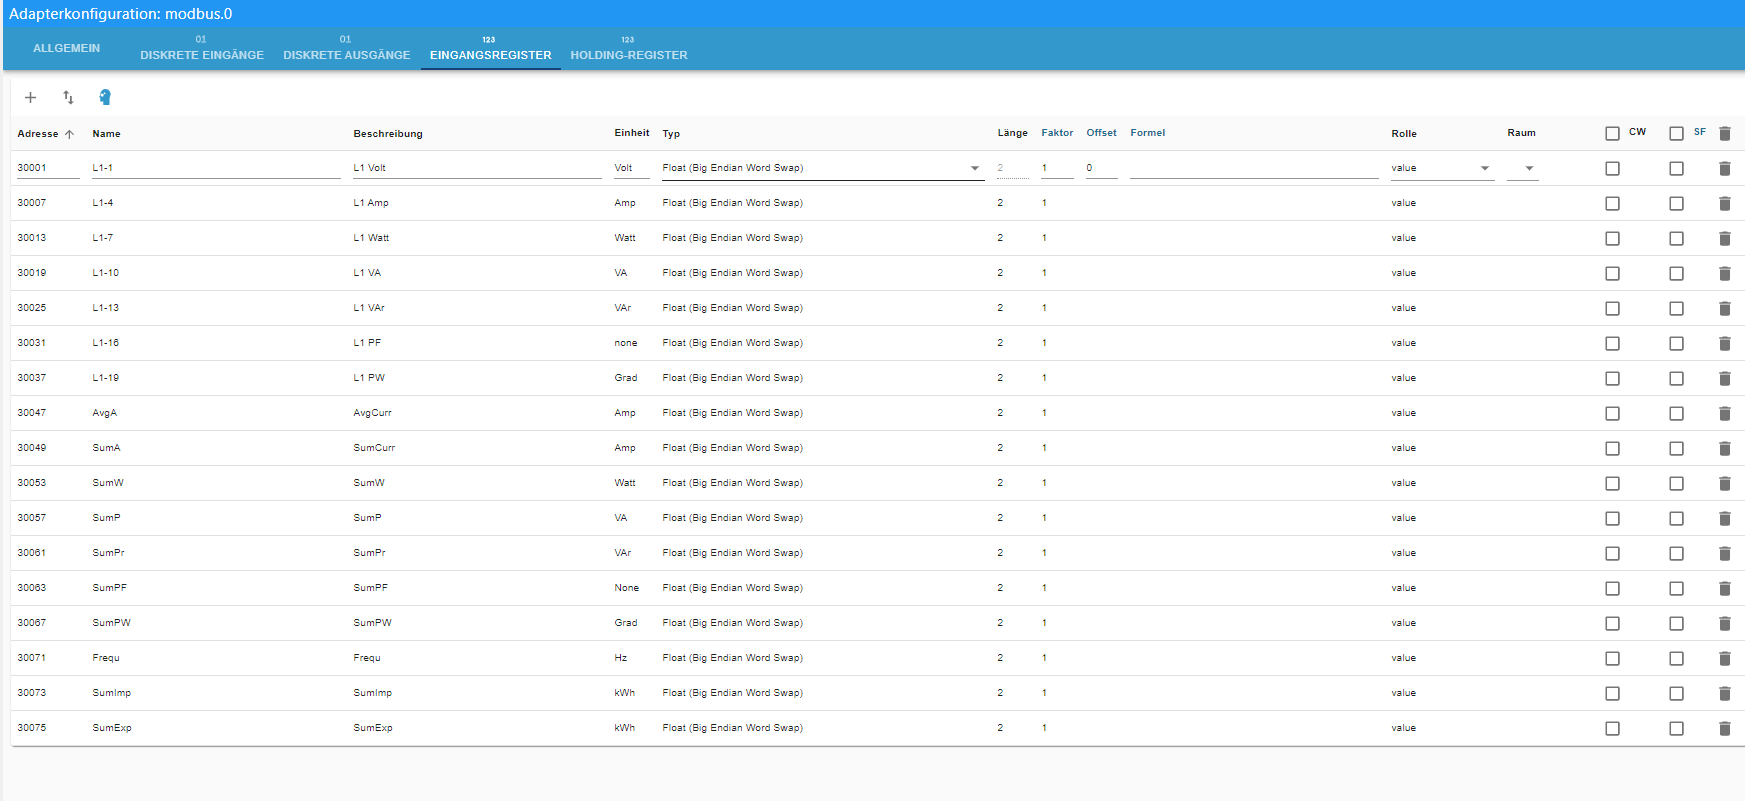Open the Allgemein tab
The width and height of the screenshot is (1745, 801).
click(67, 48)
